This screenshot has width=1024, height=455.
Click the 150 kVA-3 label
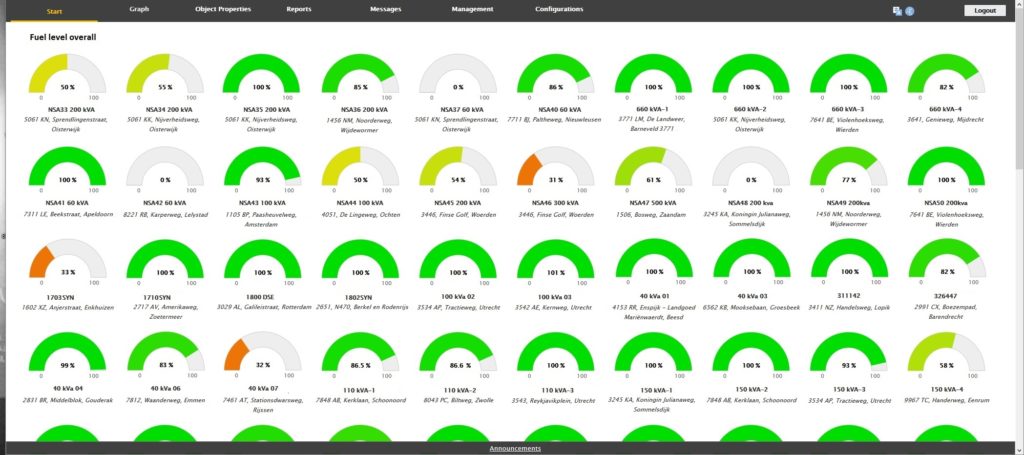(x=848, y=389)
